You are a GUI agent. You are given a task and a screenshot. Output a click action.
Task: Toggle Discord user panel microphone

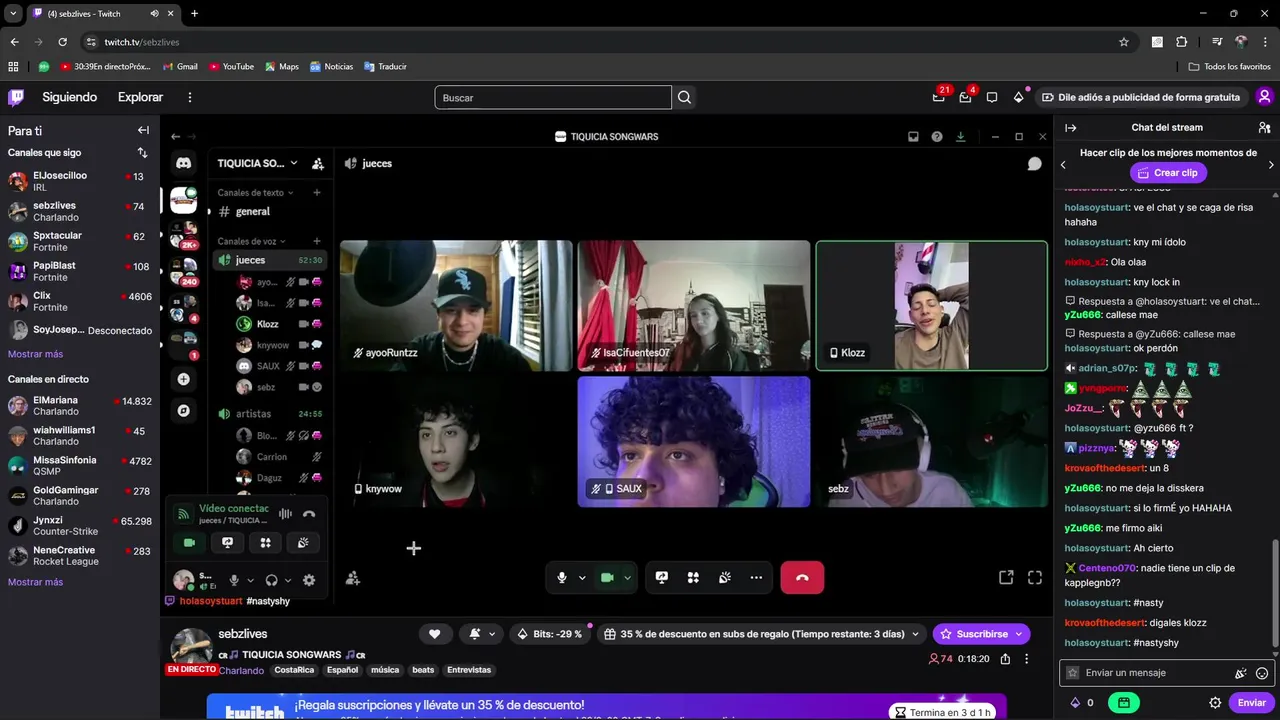click(234, 580)
